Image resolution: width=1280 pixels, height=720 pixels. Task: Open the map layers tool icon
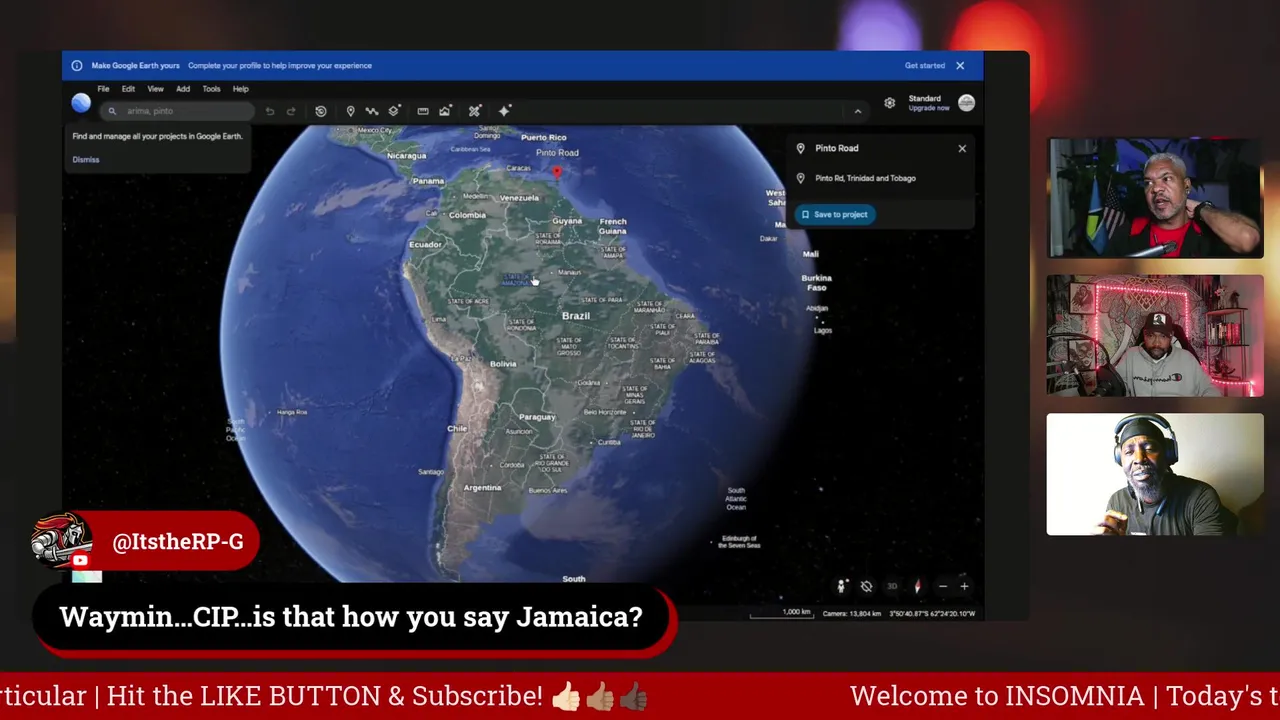click(394, 111)
